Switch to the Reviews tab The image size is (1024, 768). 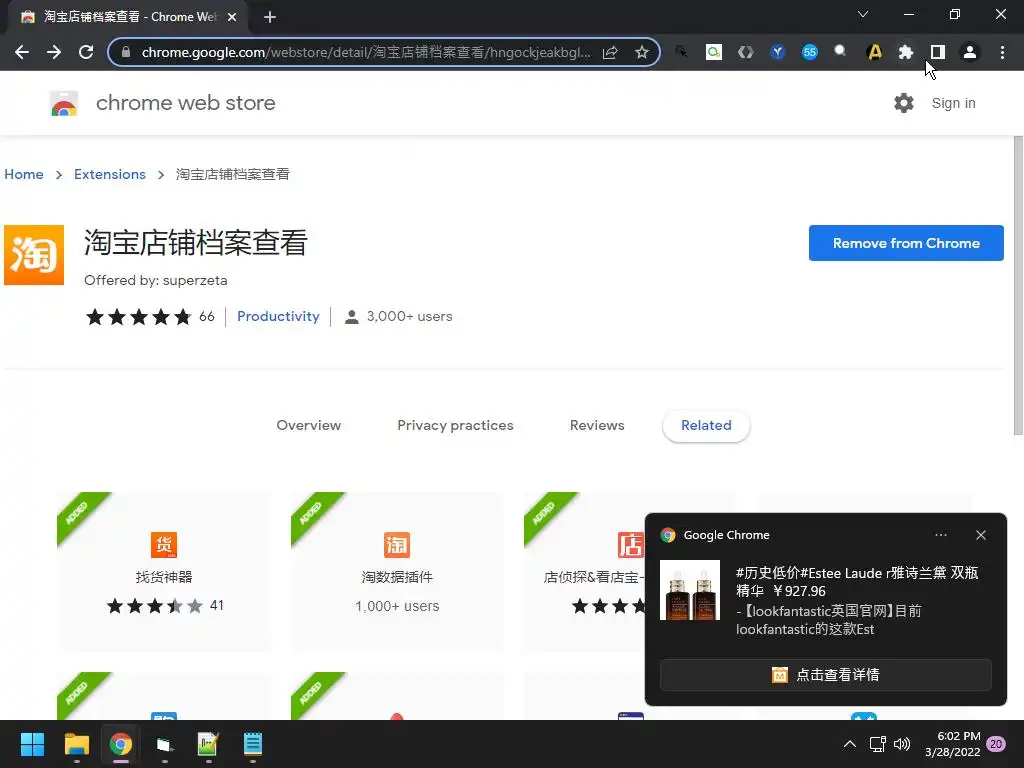(x=597, y=425)
